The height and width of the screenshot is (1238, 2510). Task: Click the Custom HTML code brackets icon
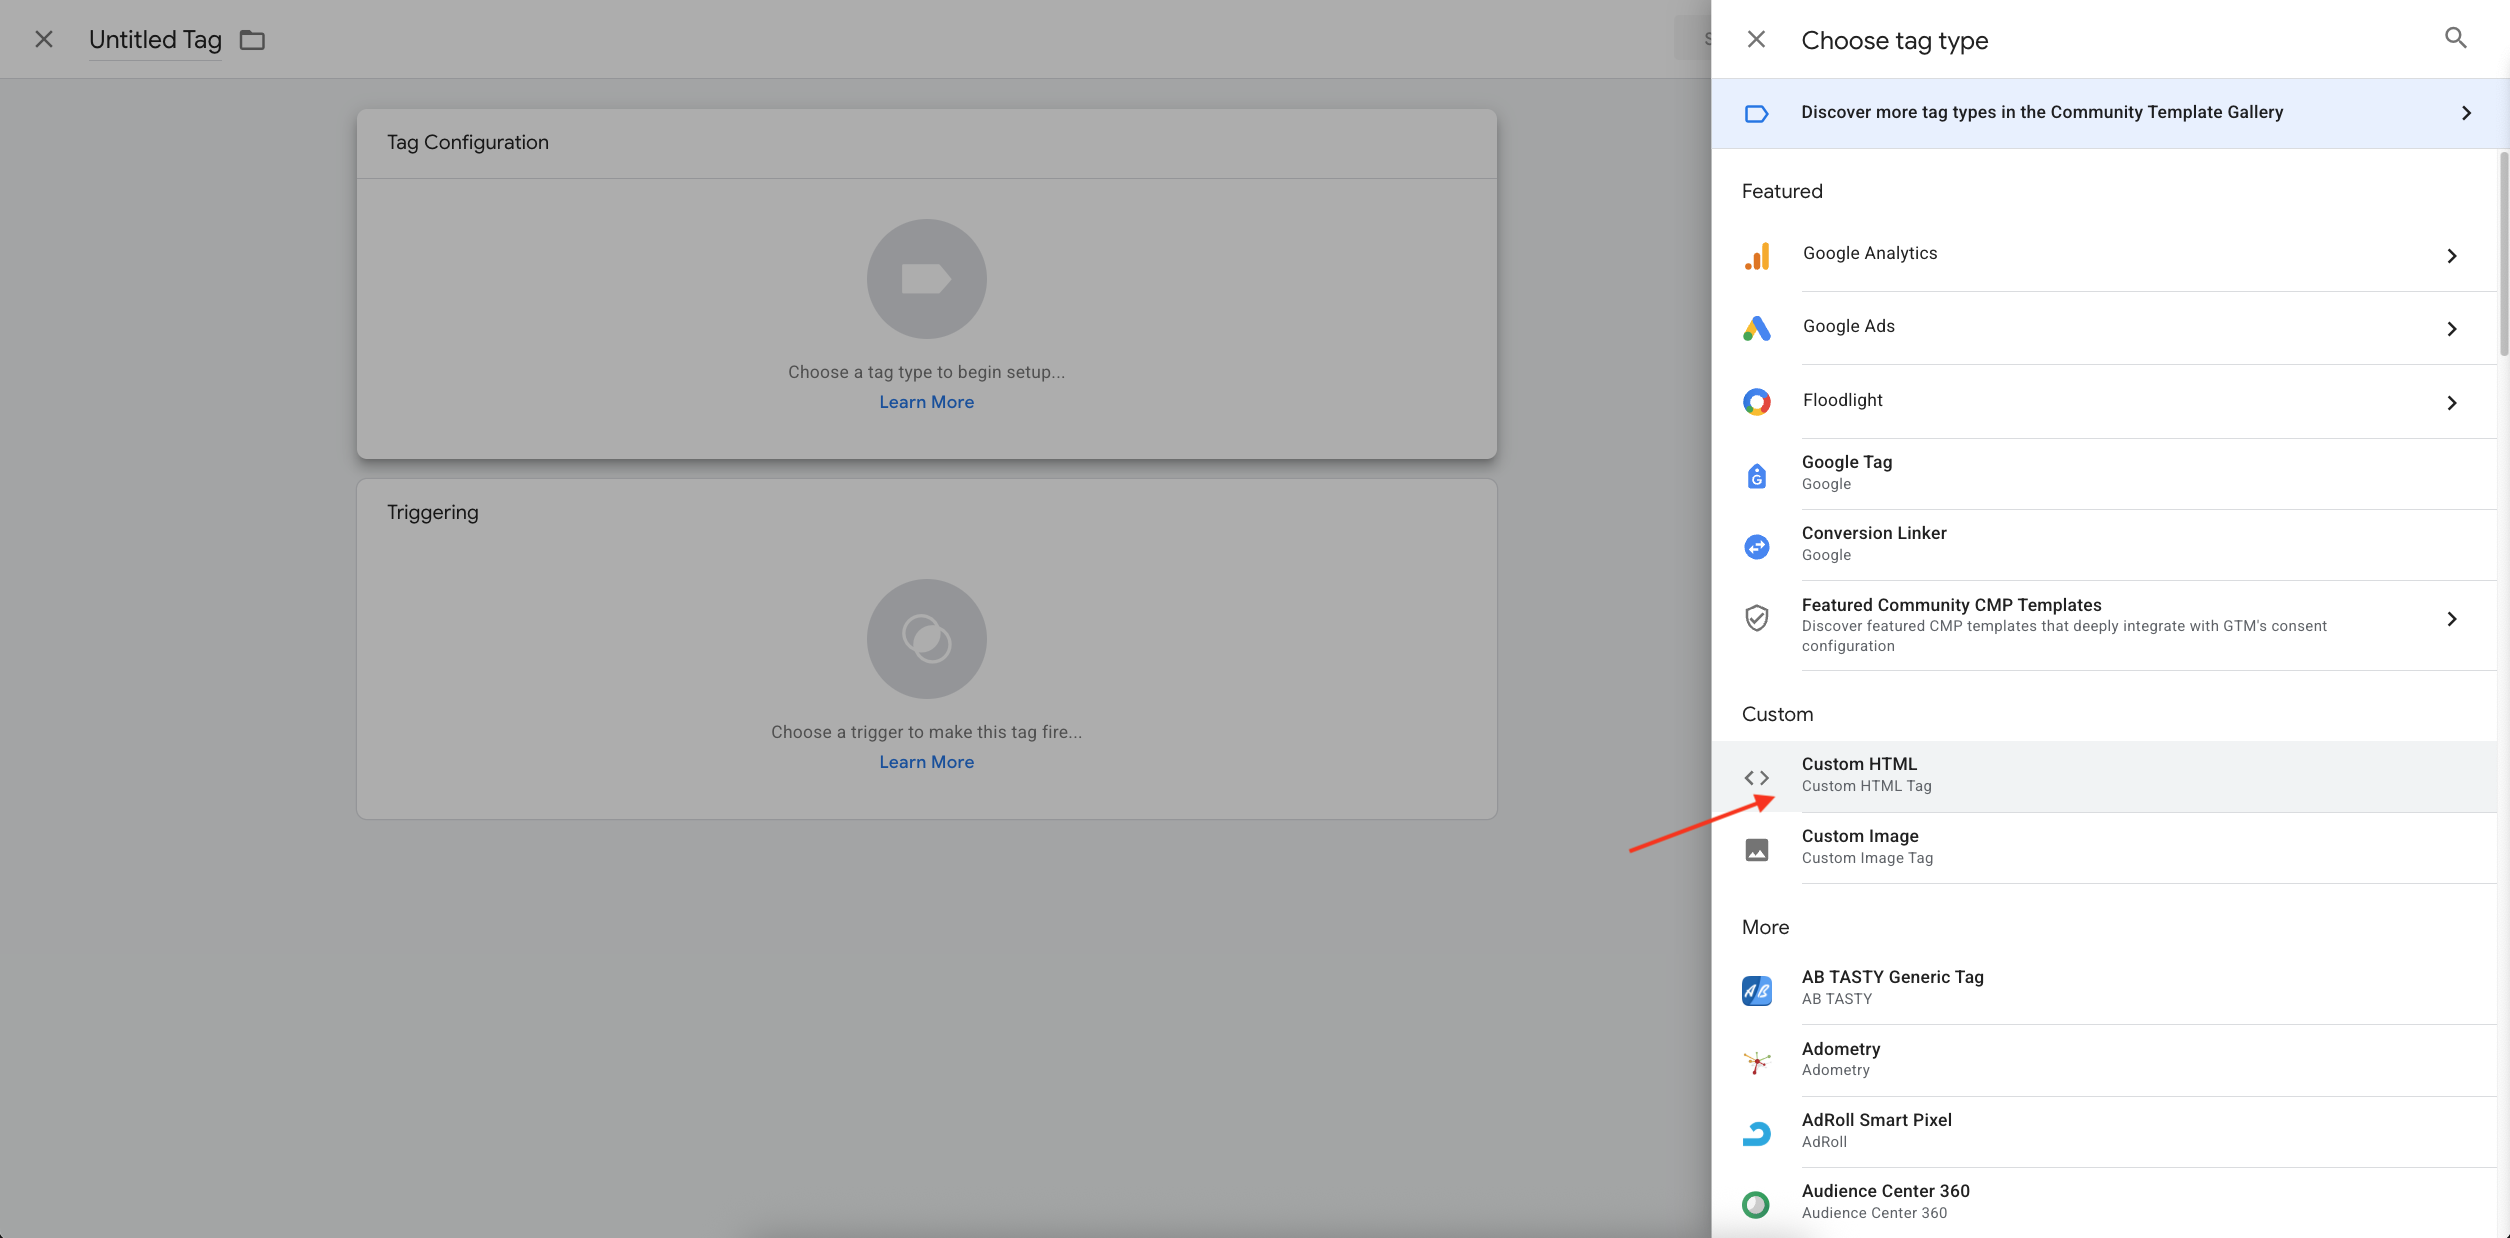coord(1757,777)
